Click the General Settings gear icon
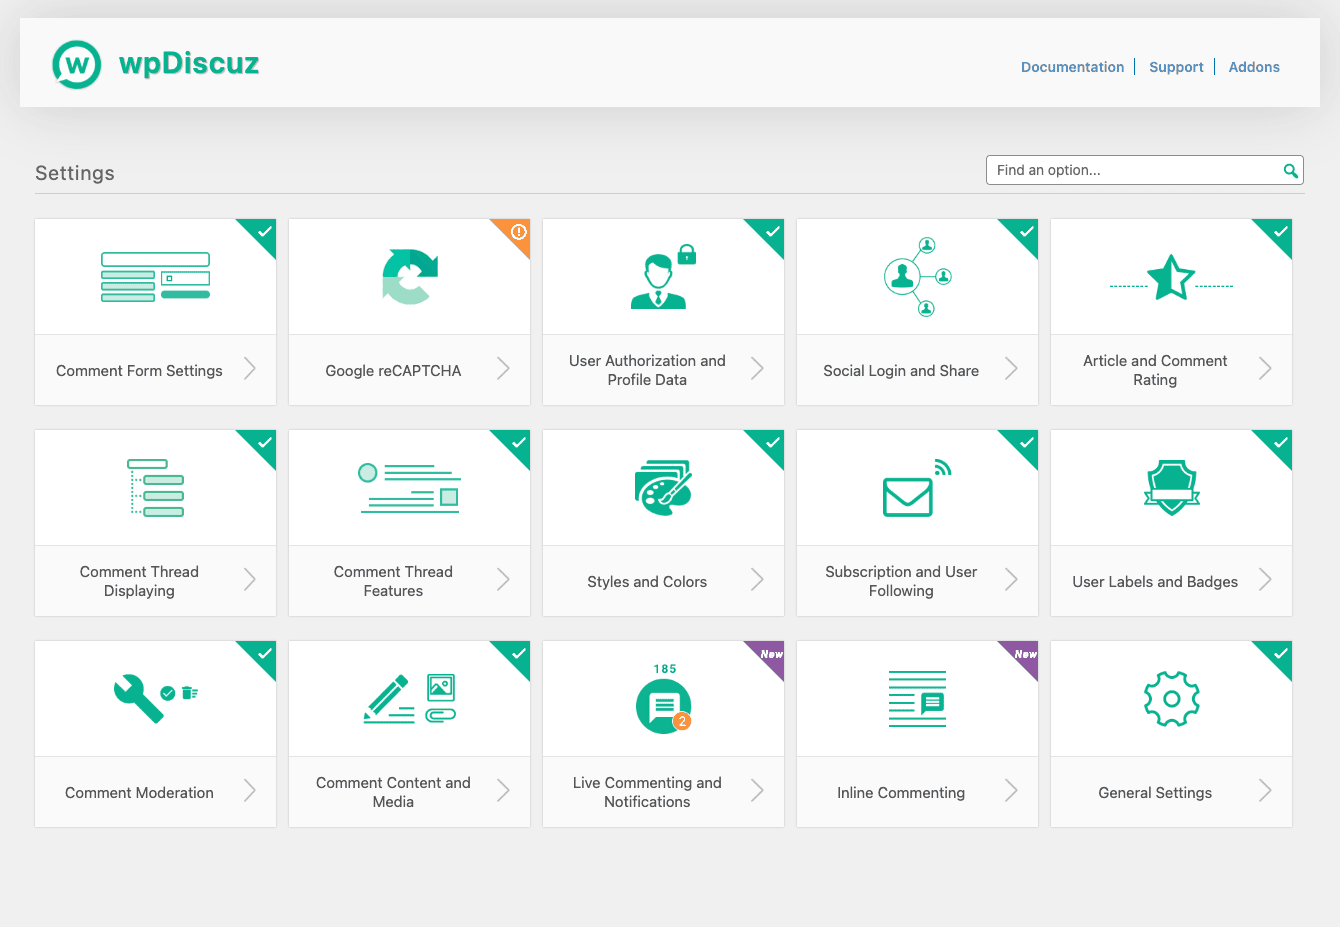The image size is (1340, 927). tap(1171, 699)
